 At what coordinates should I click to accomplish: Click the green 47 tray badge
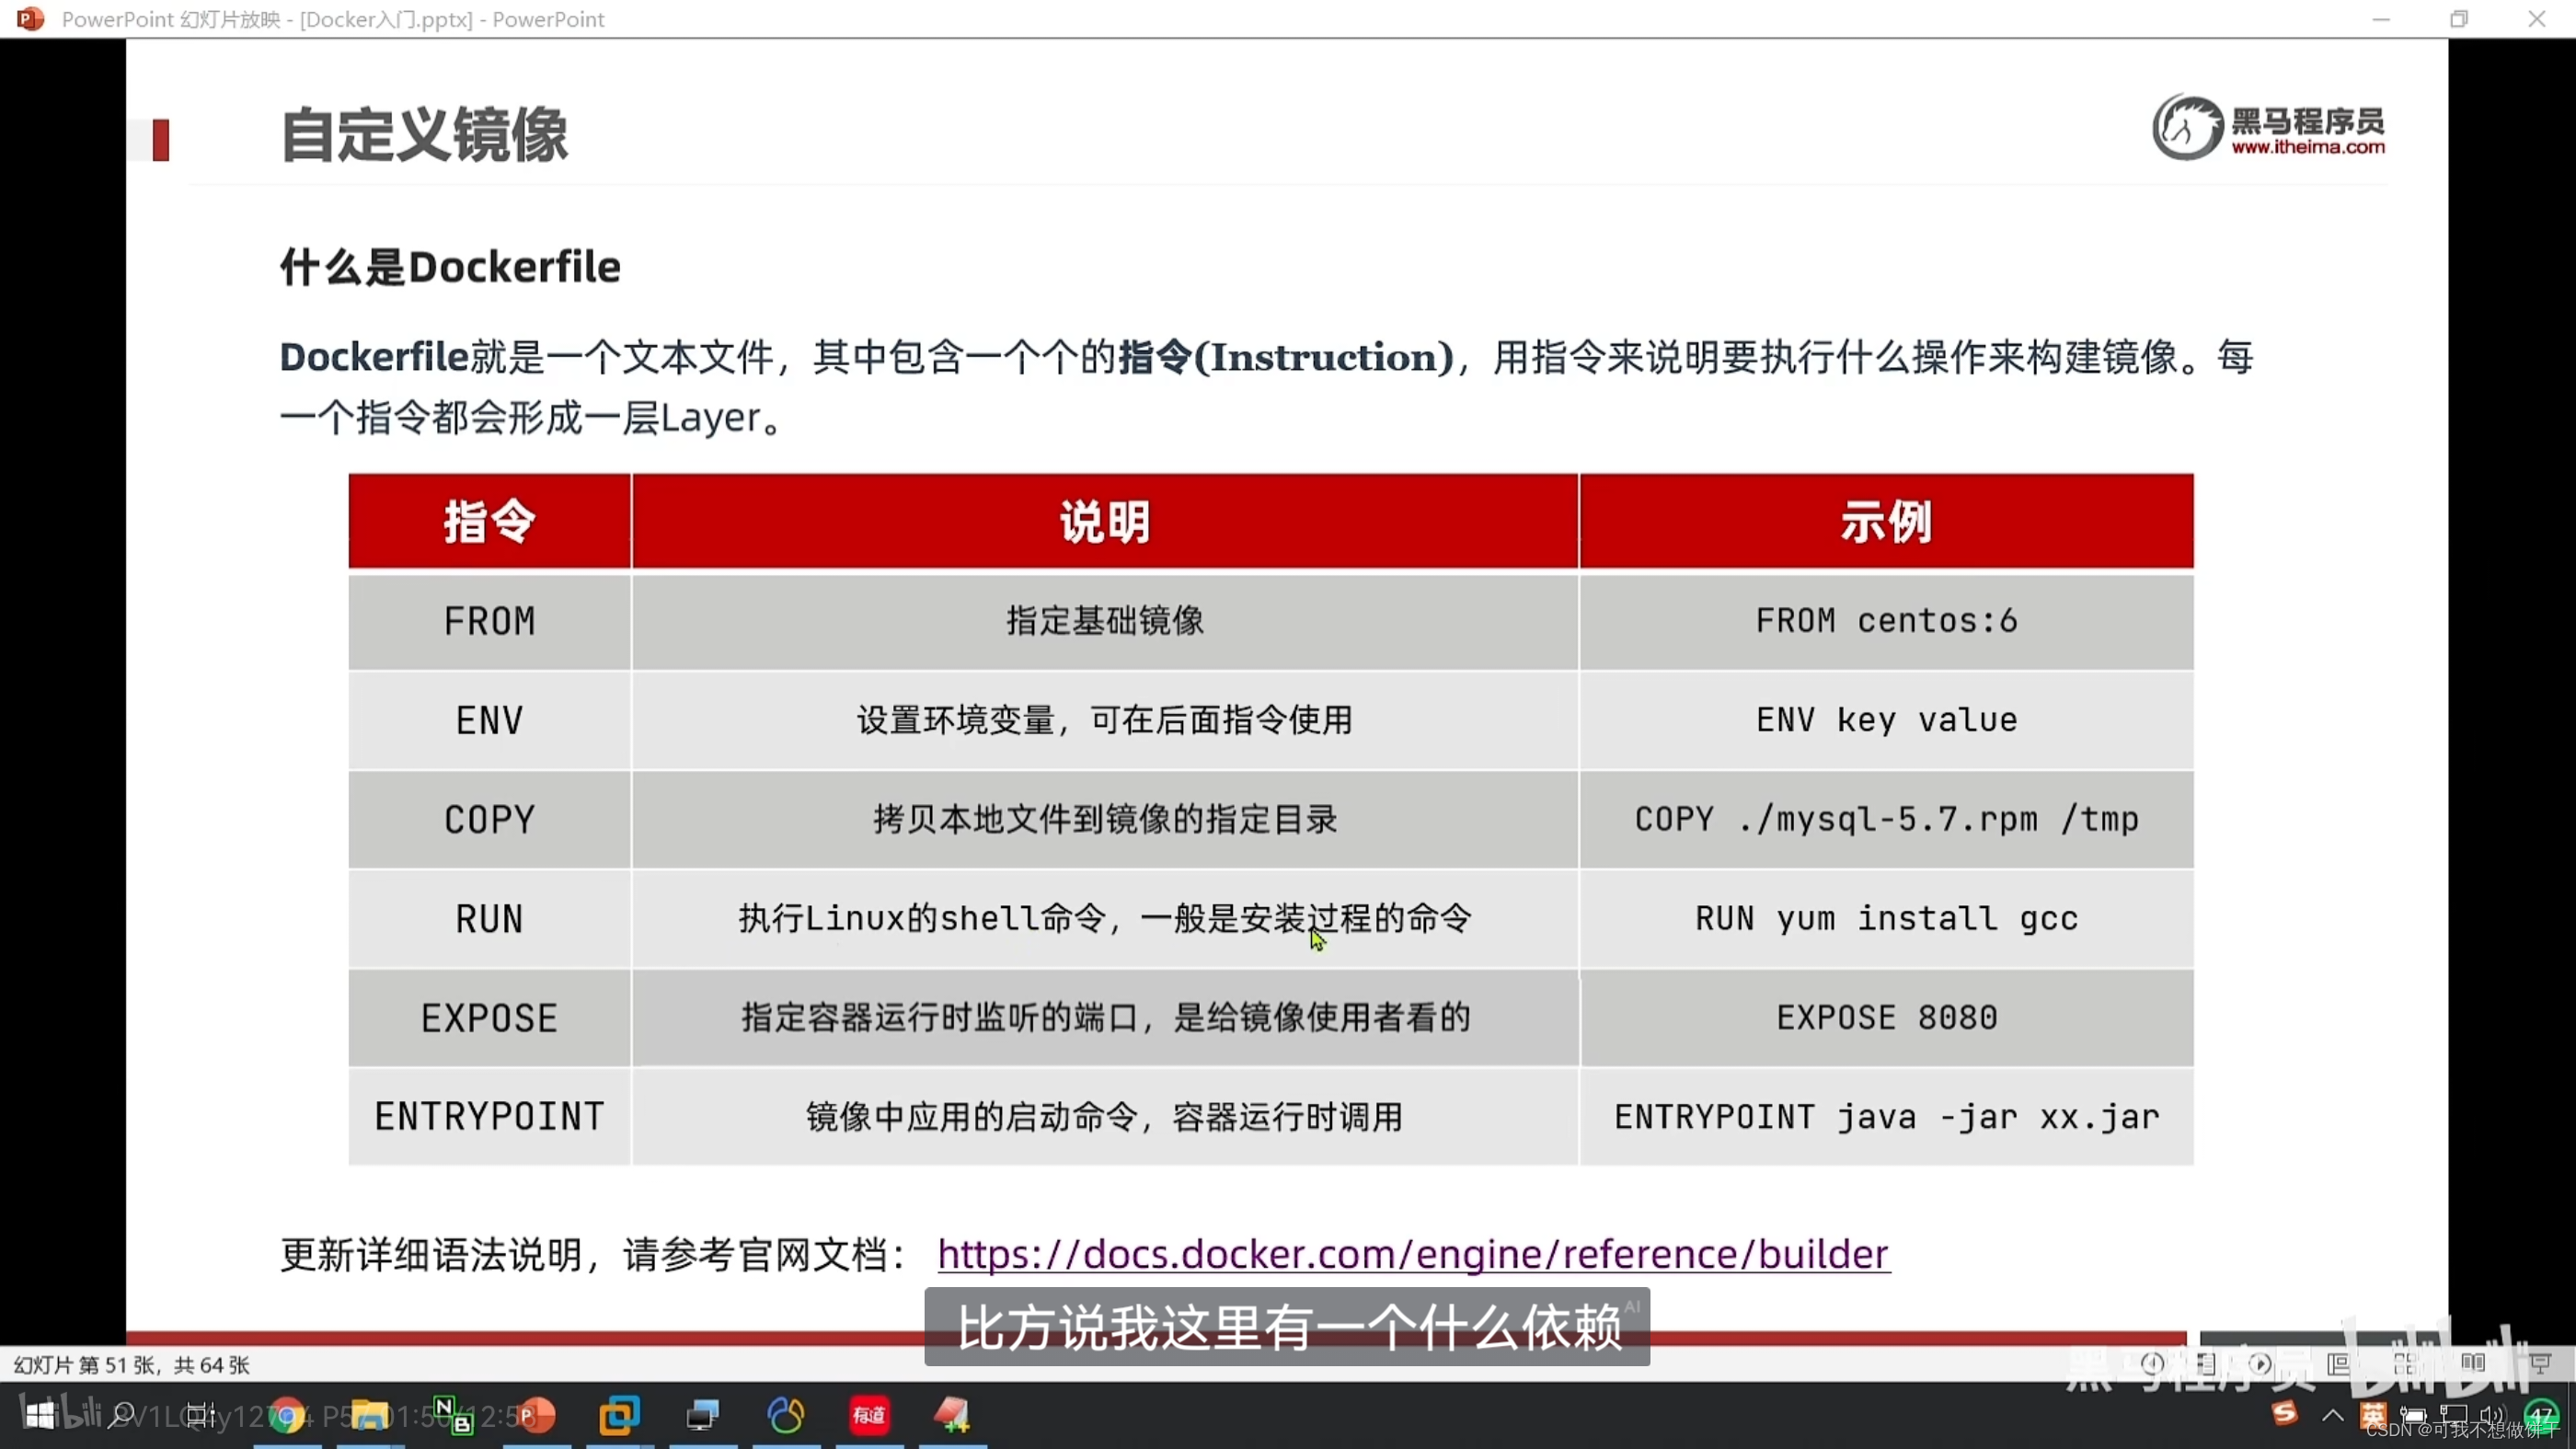[x=2540, y=1415]
